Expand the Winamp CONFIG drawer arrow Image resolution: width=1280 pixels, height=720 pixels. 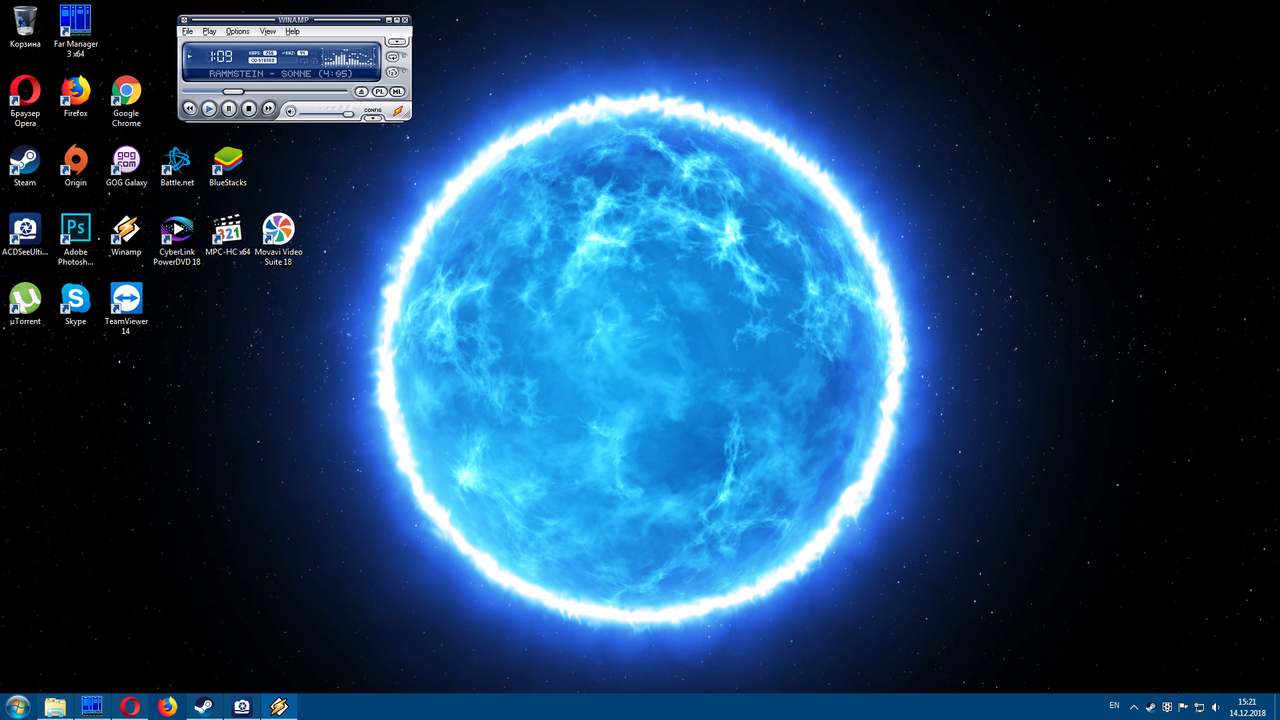click(x=373, y=118)
